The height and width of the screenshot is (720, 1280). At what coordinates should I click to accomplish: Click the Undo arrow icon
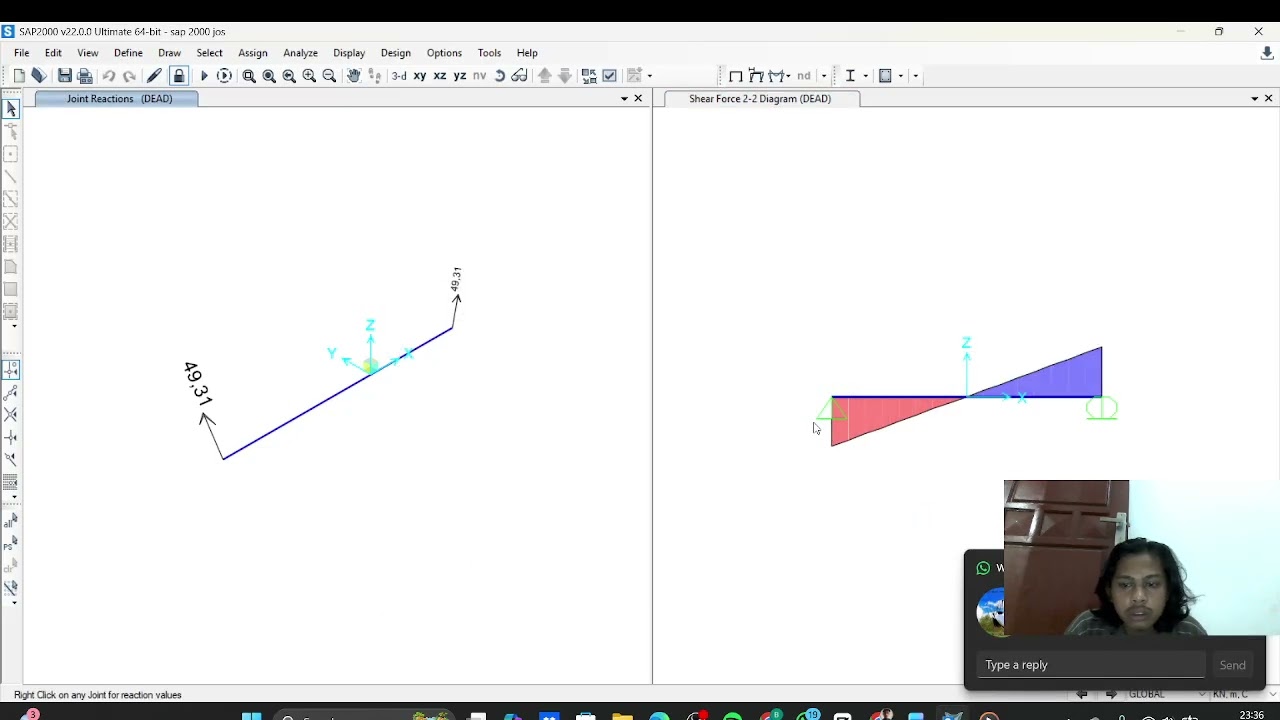point(109,76)
